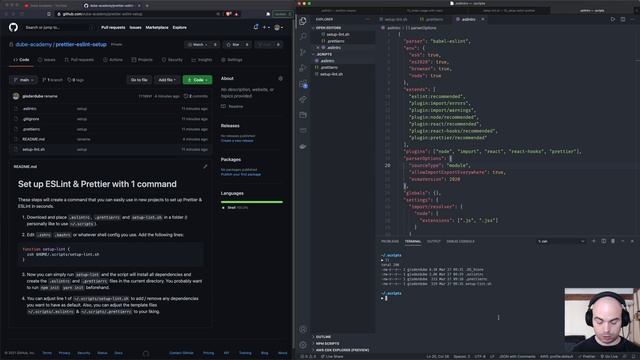
Task: Open Issues in GitHub top nav
Action: pyautogui.click(x=135, y=27)
